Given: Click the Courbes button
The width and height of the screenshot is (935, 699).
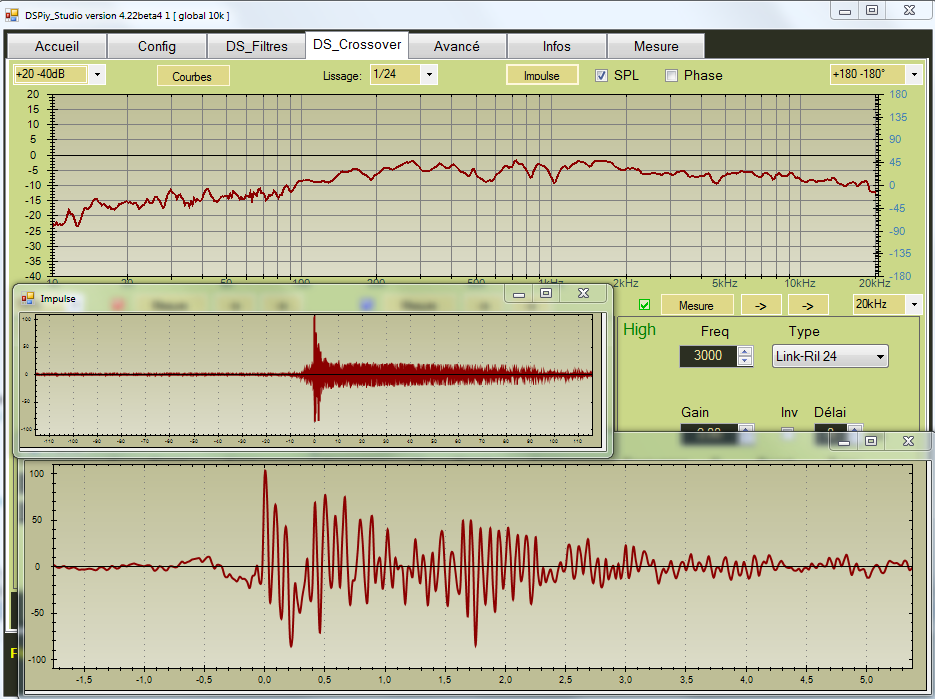Looking at the screenshot, I should pos(192,76).
